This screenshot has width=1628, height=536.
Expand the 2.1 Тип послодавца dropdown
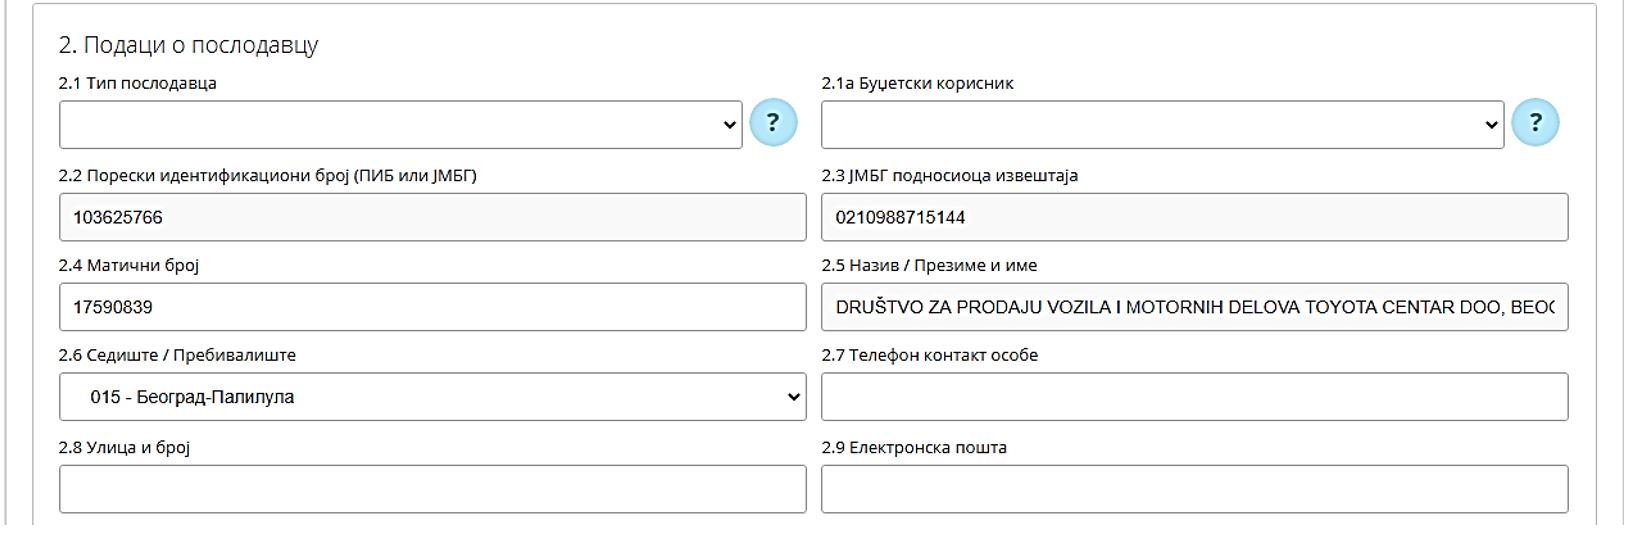[x=400, y=125]
